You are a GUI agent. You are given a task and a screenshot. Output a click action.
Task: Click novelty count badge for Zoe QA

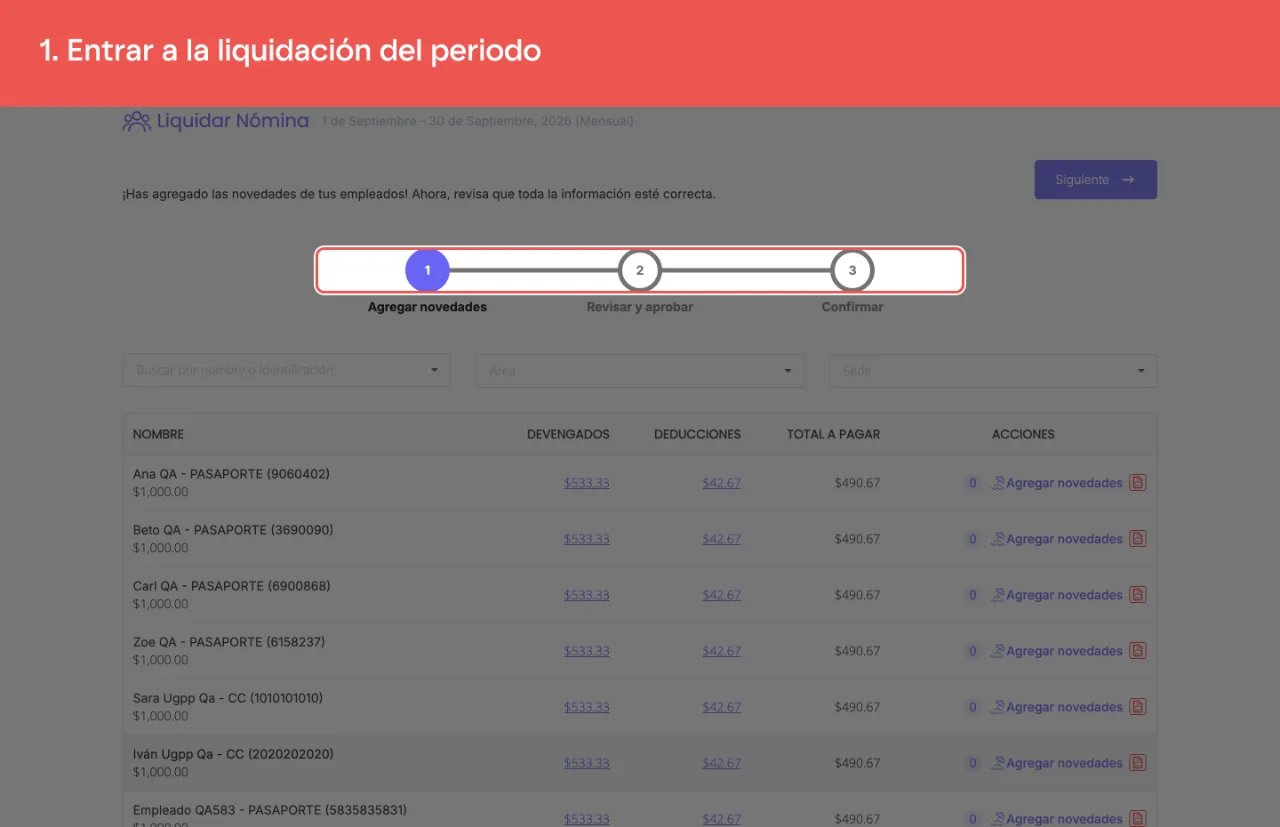pos(972,651)
